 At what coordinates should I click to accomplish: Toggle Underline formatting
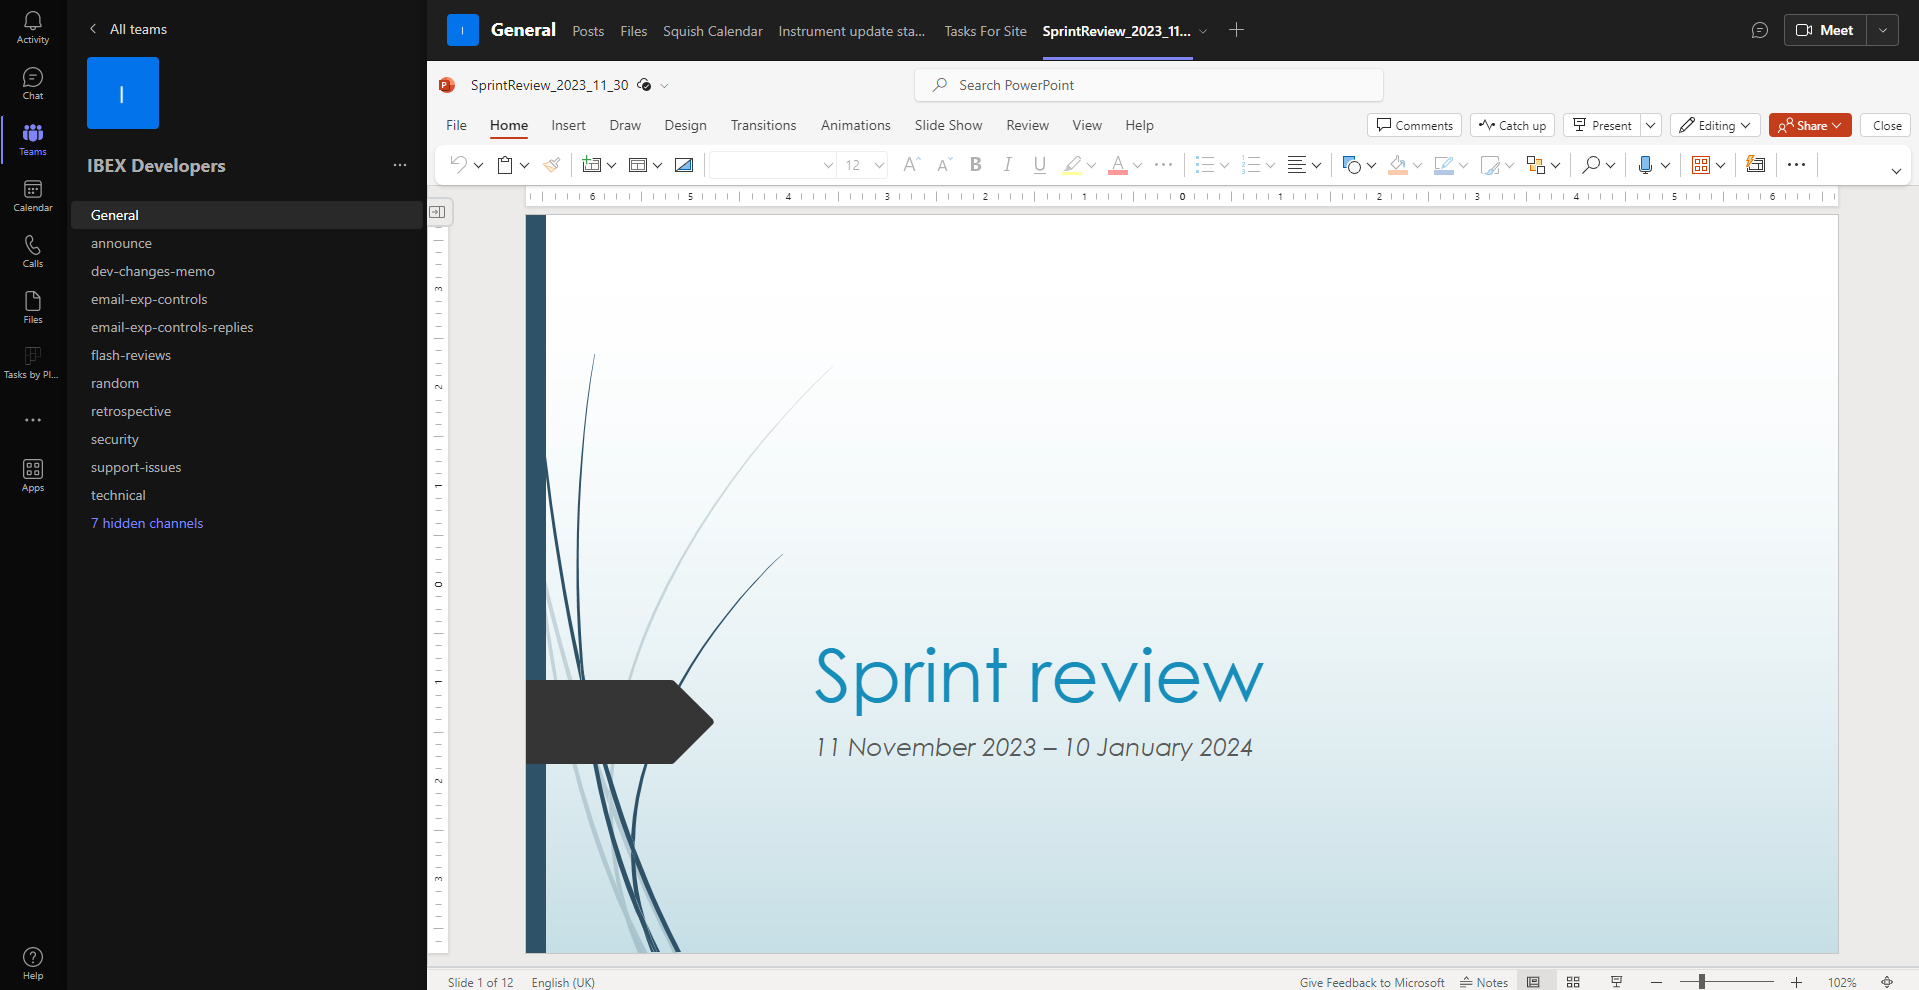pyautogui.click(x=1040, y=165)
